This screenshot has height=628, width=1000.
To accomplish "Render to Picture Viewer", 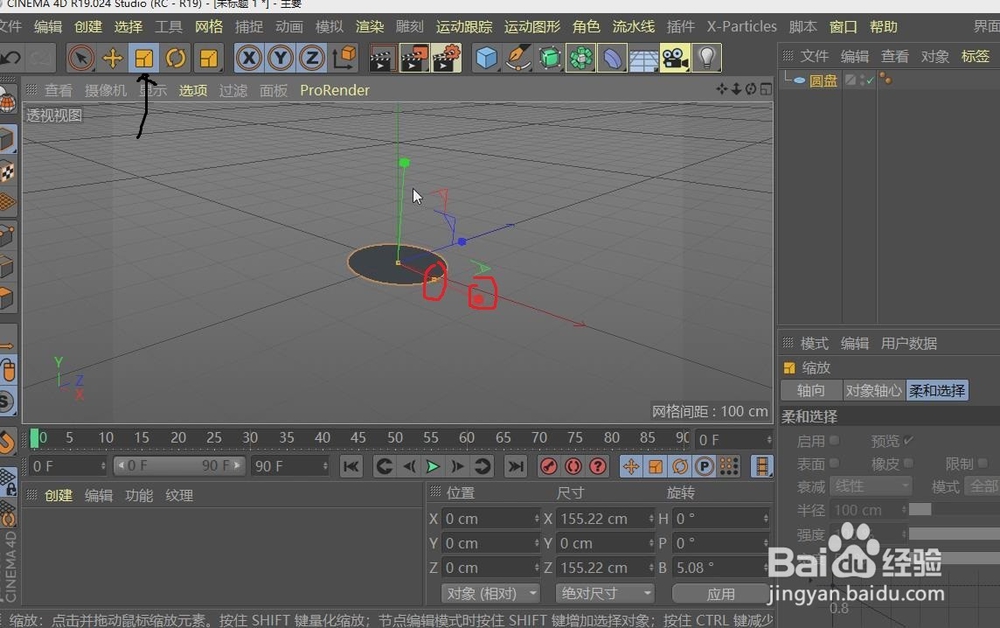I will [x=414, y=59].
